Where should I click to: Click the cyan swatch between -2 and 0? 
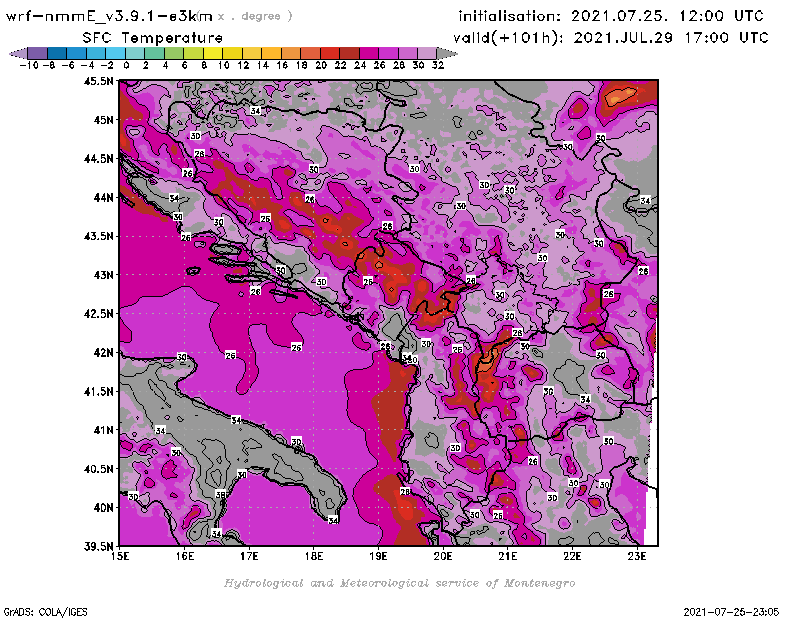click(x=116, y=54)
